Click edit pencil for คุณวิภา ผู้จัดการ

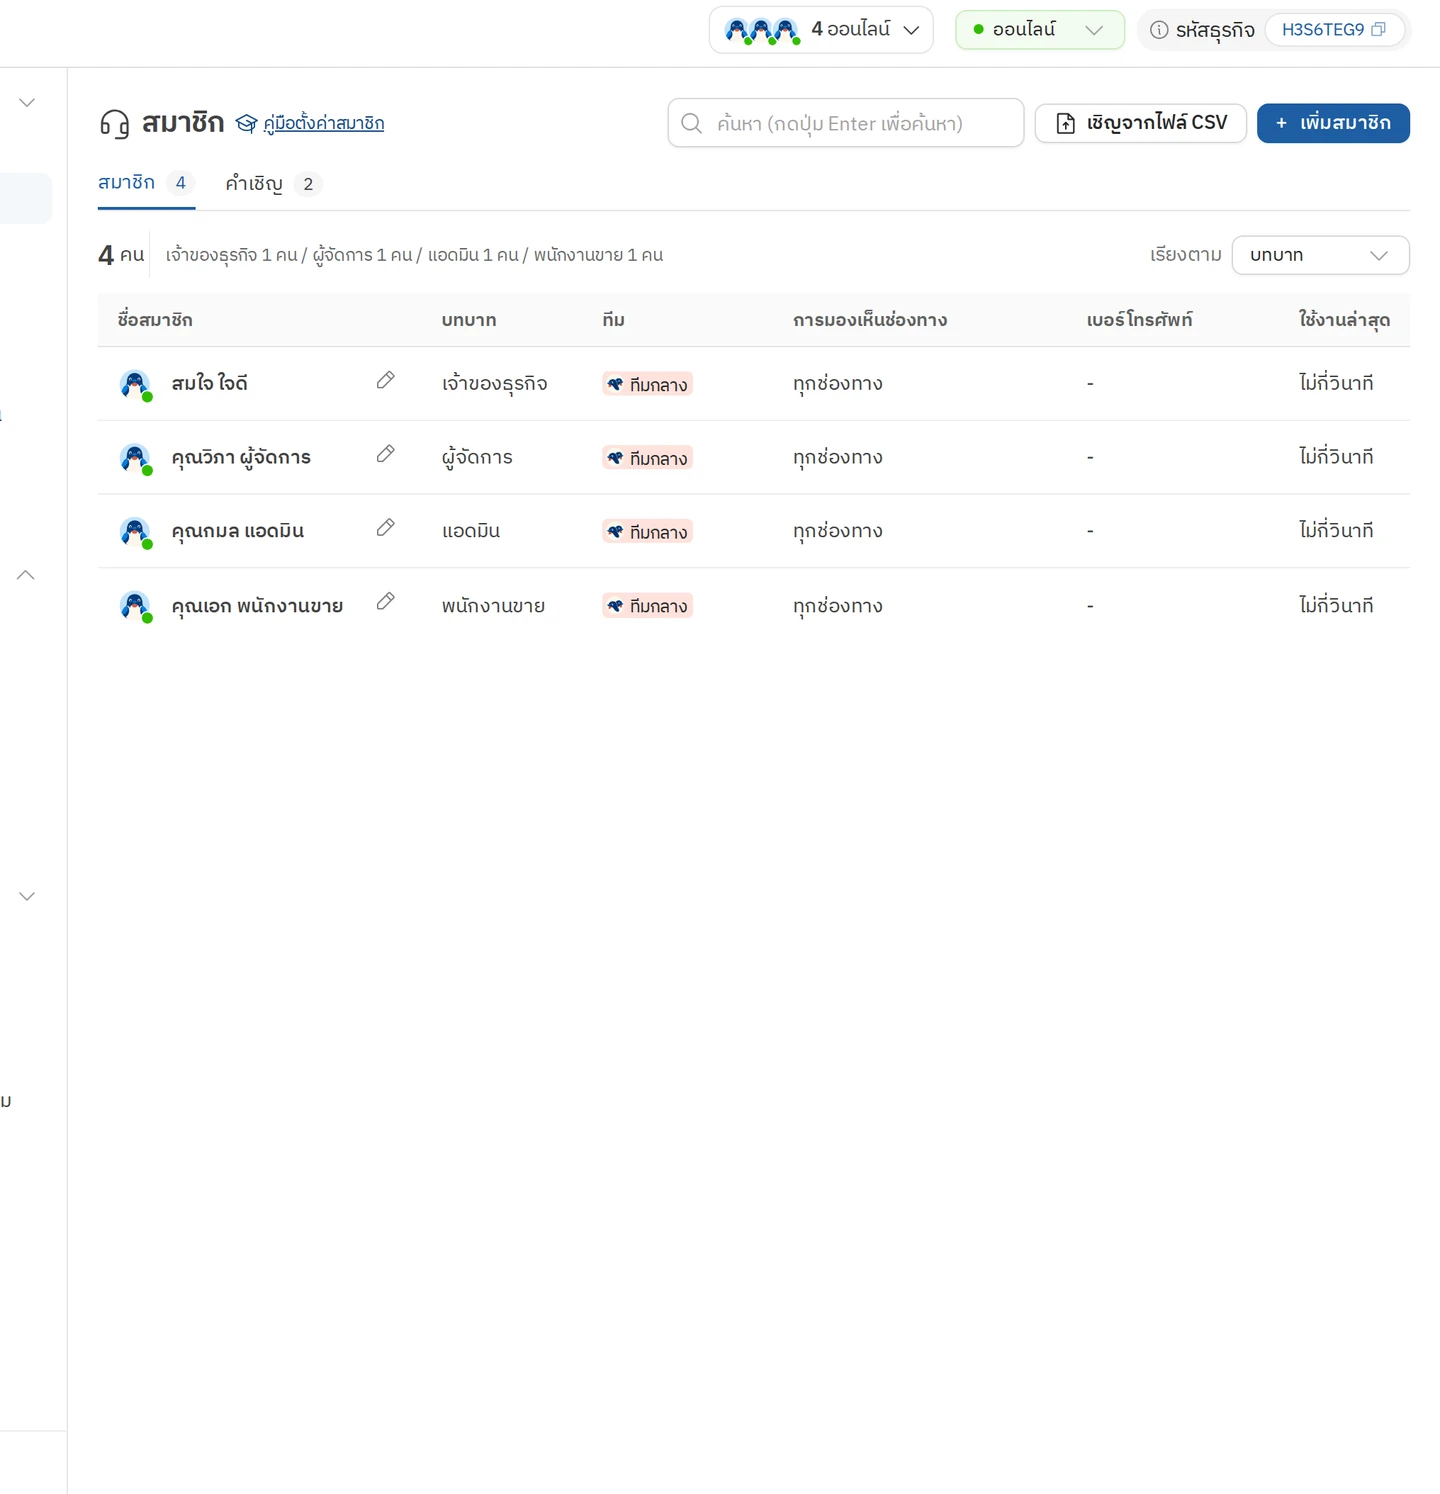click(x=385, y=454)
